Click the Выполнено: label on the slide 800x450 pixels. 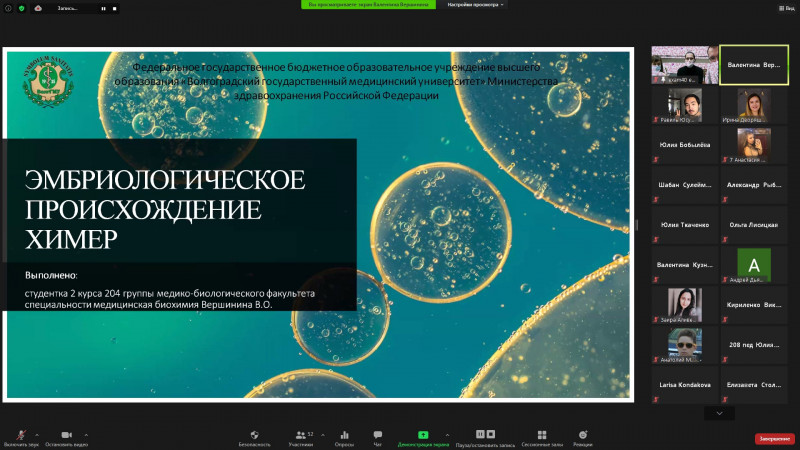point(51,275)
